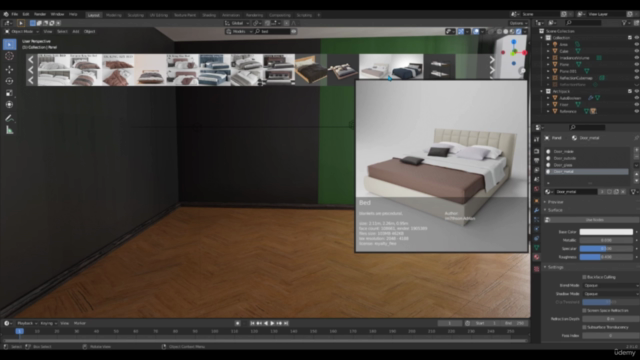Hide the IrradianceVolume in outliner
This screenshot has height=360, width=640.
636,58
